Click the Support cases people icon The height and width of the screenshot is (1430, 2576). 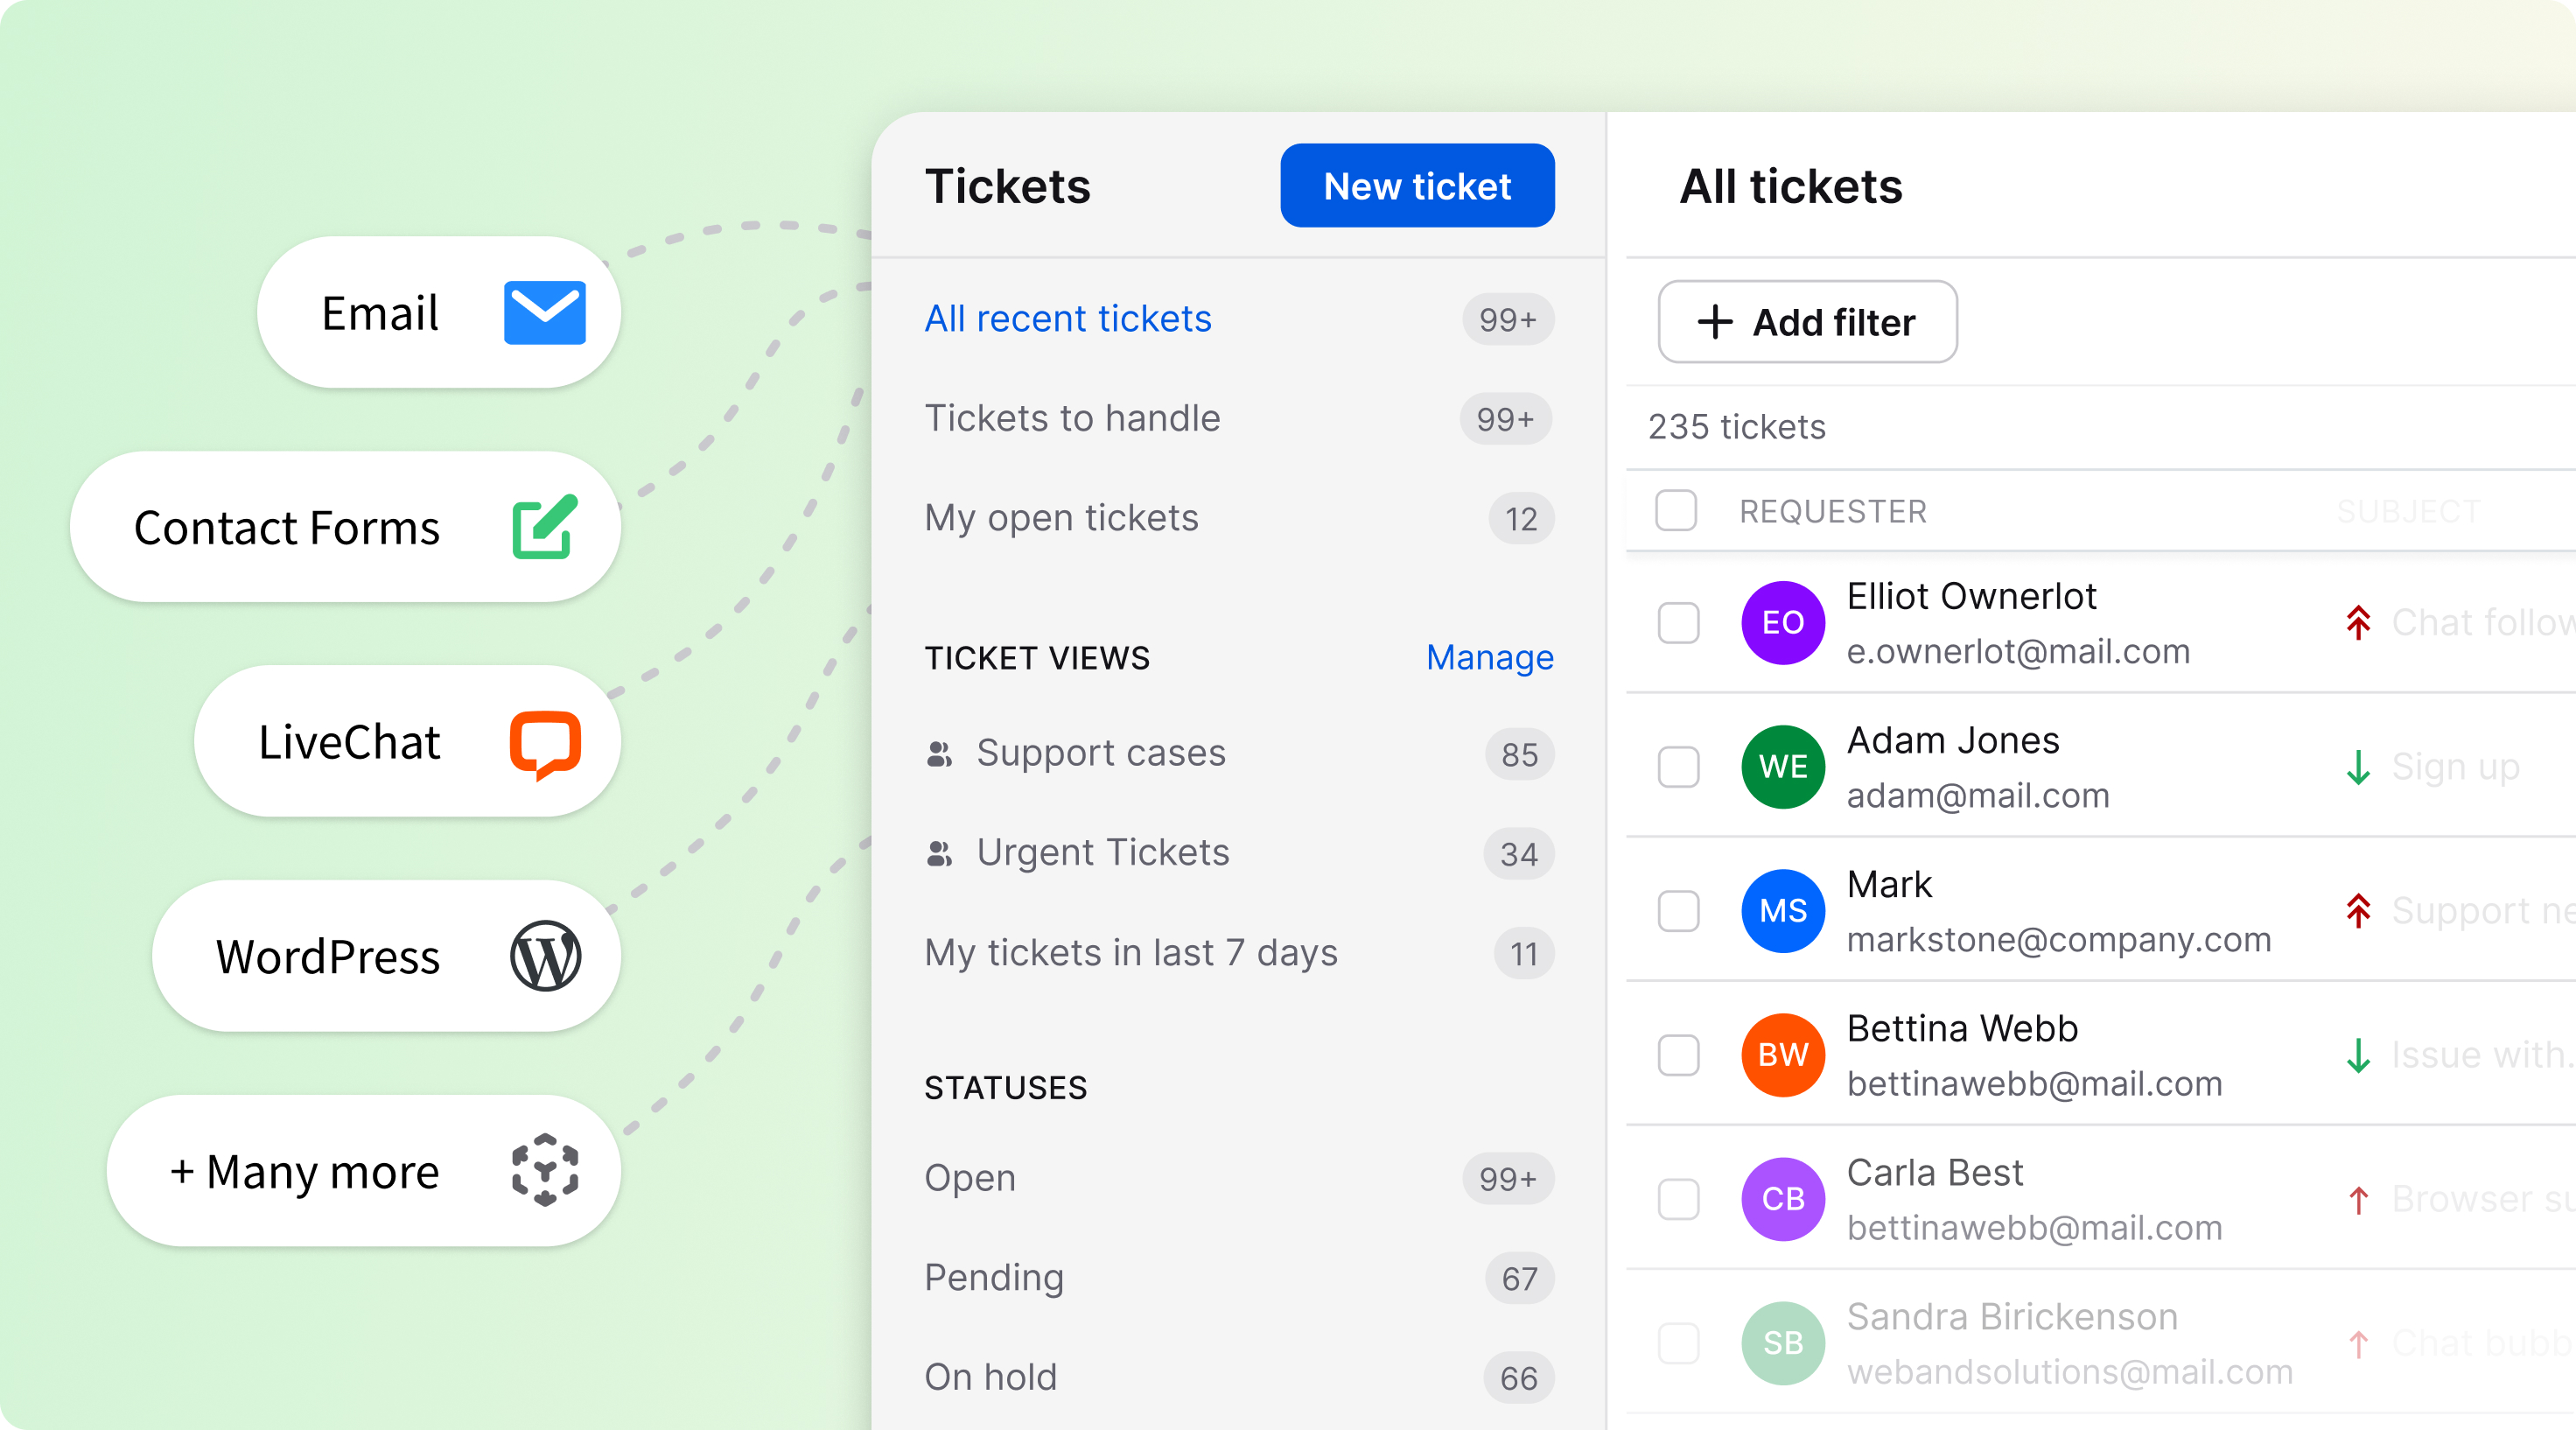(939, 754)
